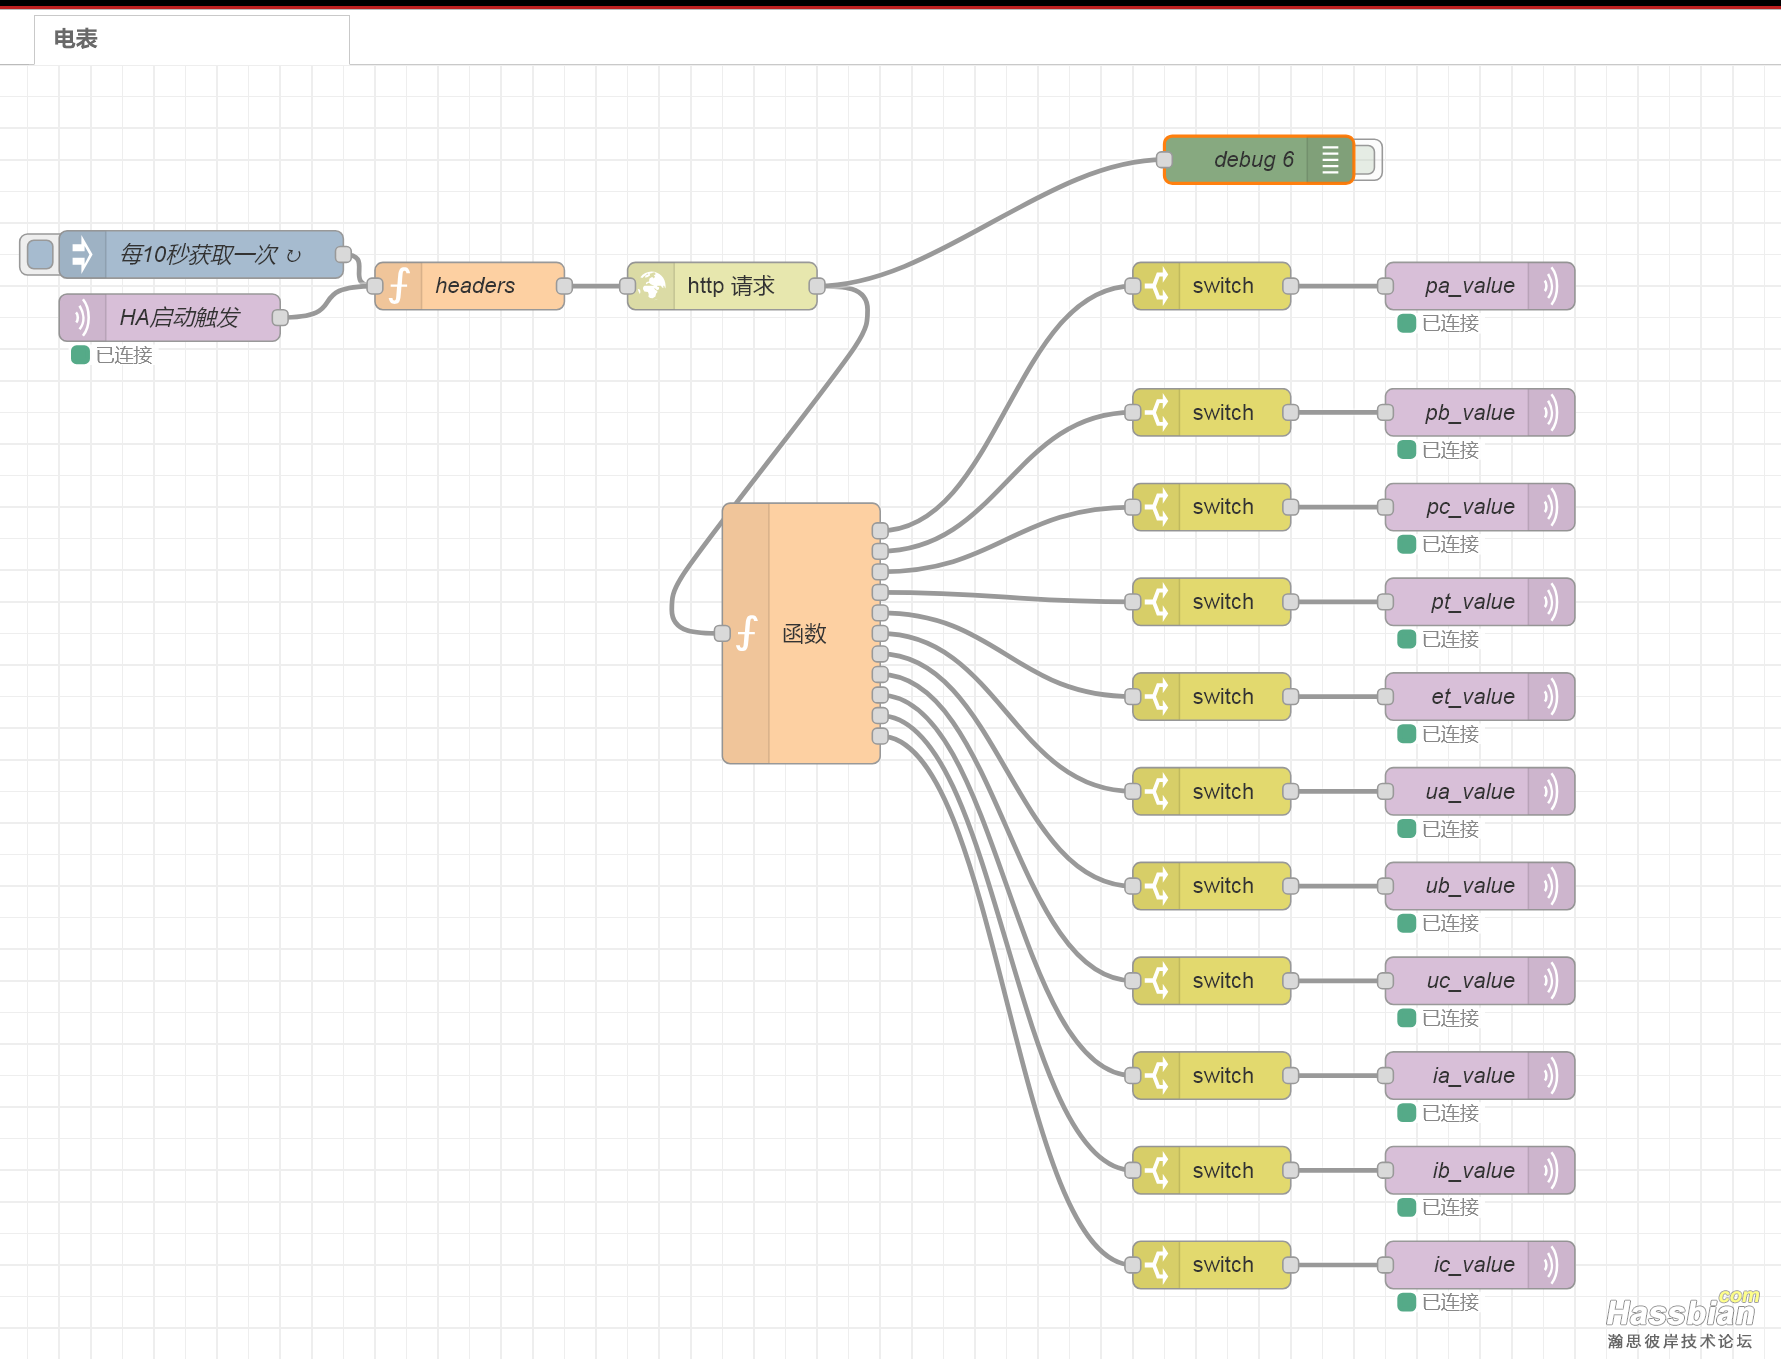
Task: Select the switch node feeding ic_value
Action: coord(1212,1265)
